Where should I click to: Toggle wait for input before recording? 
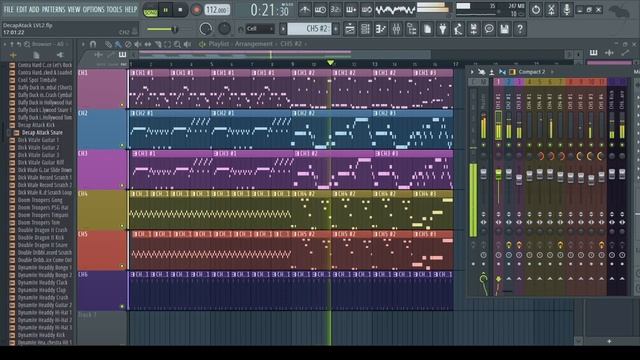coord(320,10)
